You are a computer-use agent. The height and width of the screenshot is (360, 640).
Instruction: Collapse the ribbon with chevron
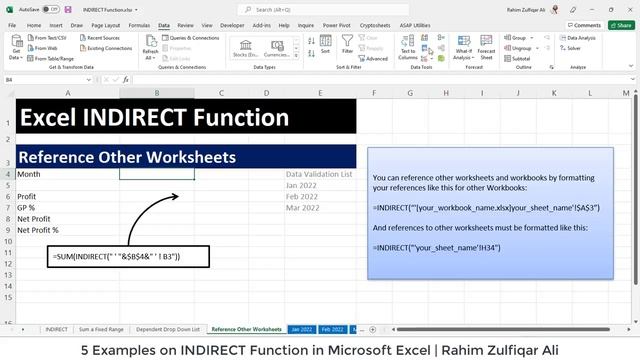tap(631, 66)
